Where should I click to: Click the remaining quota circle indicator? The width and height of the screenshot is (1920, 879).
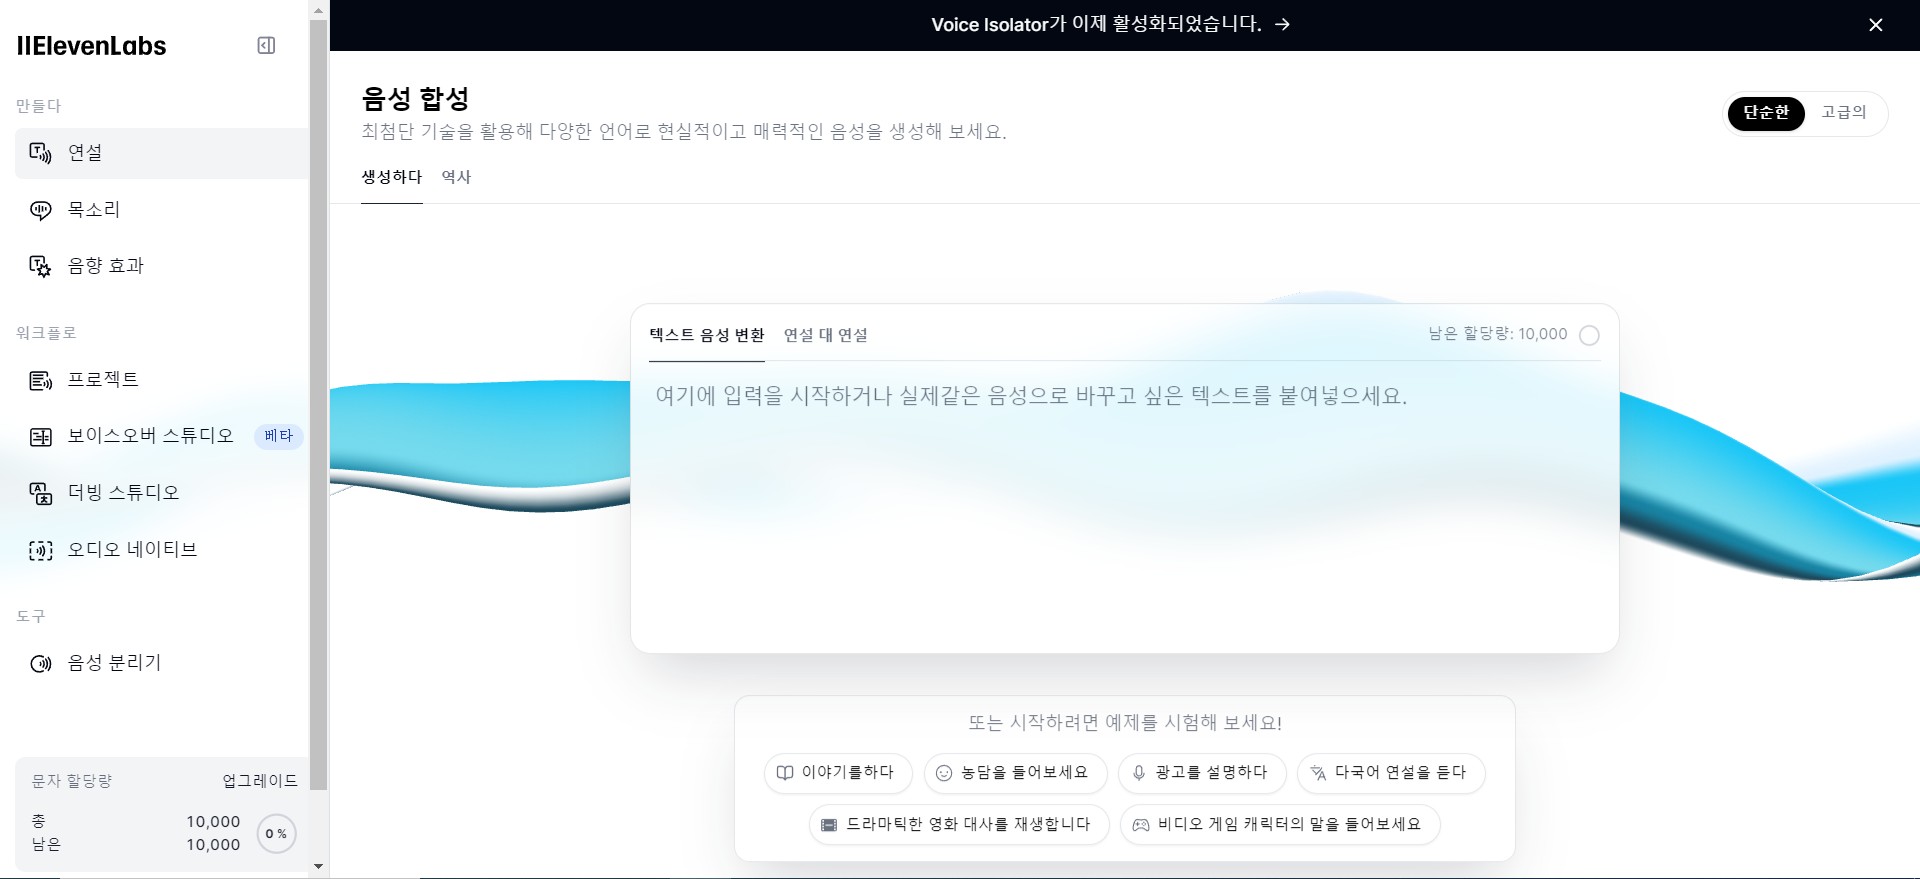pyautogui.click(x=1589, y=335)
